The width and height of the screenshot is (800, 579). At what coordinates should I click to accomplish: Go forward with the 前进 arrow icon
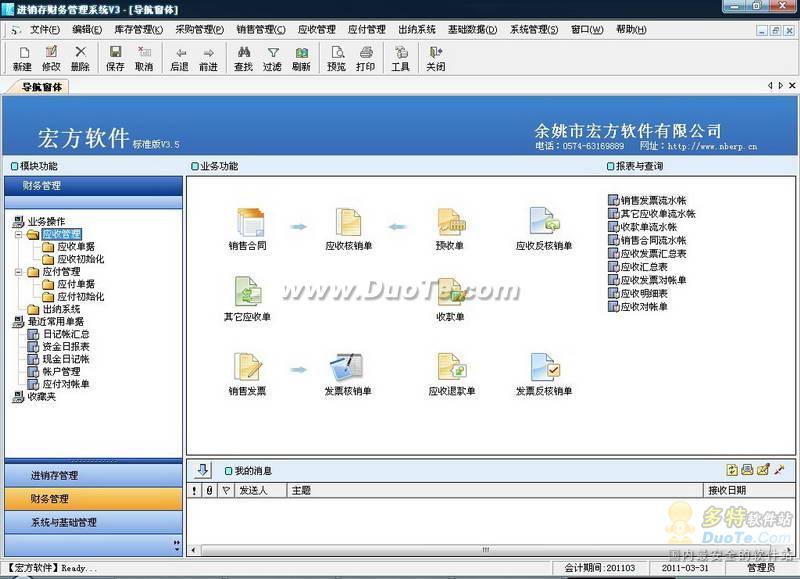pyautogui.click(x=208, y=58)
